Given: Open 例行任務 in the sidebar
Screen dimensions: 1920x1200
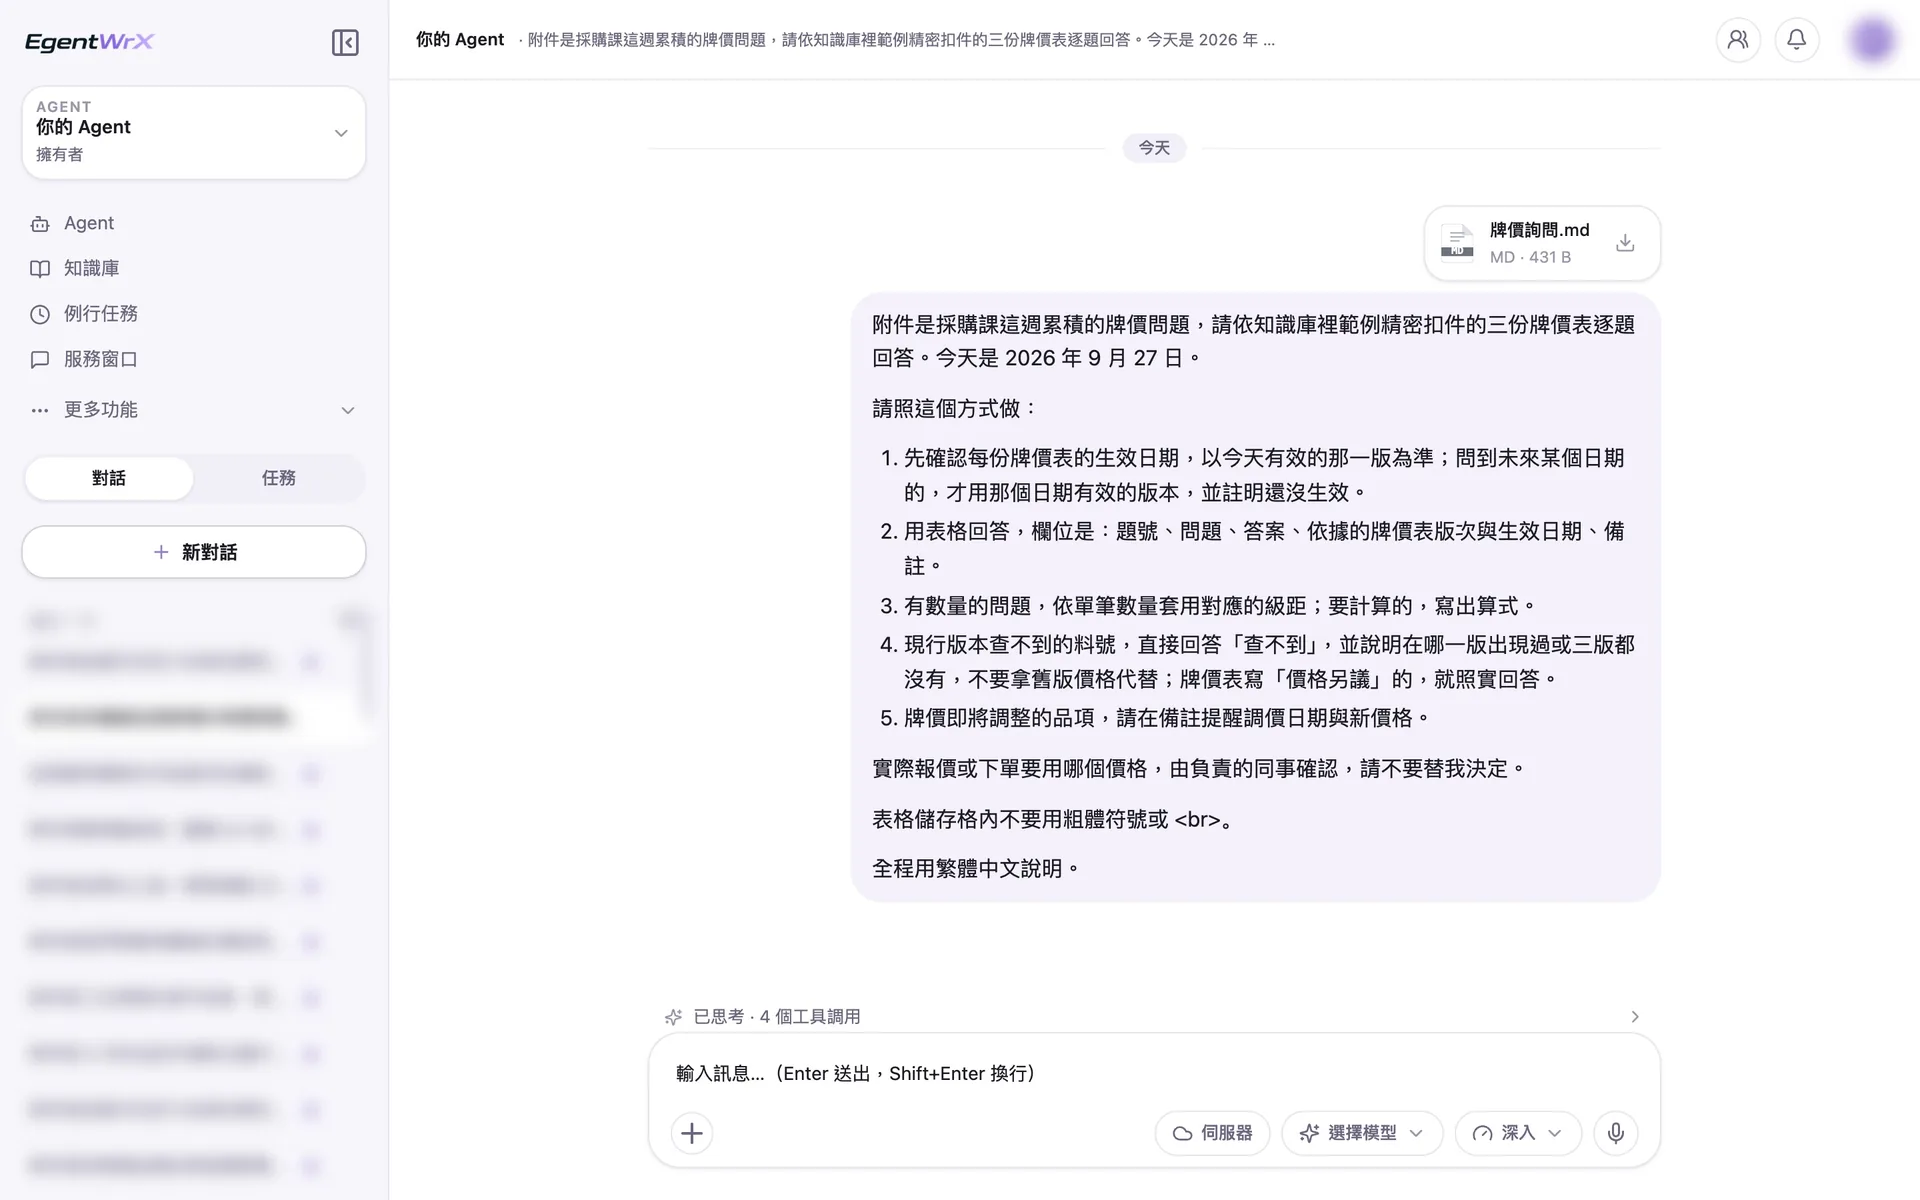Looking at the screenshot, I should [x=193, y=314].
